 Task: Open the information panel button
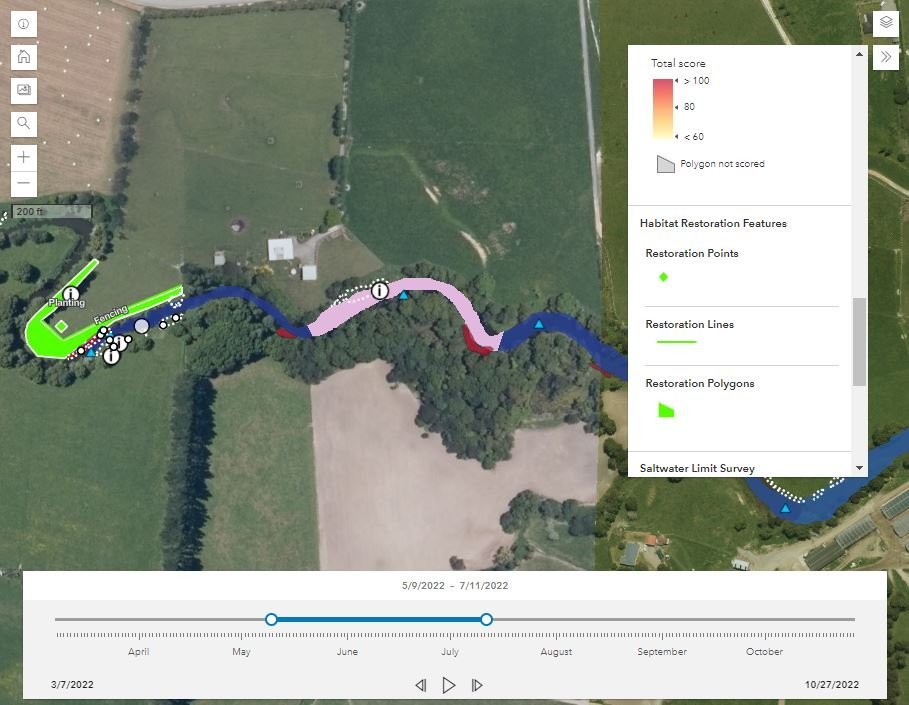point(24,24)
